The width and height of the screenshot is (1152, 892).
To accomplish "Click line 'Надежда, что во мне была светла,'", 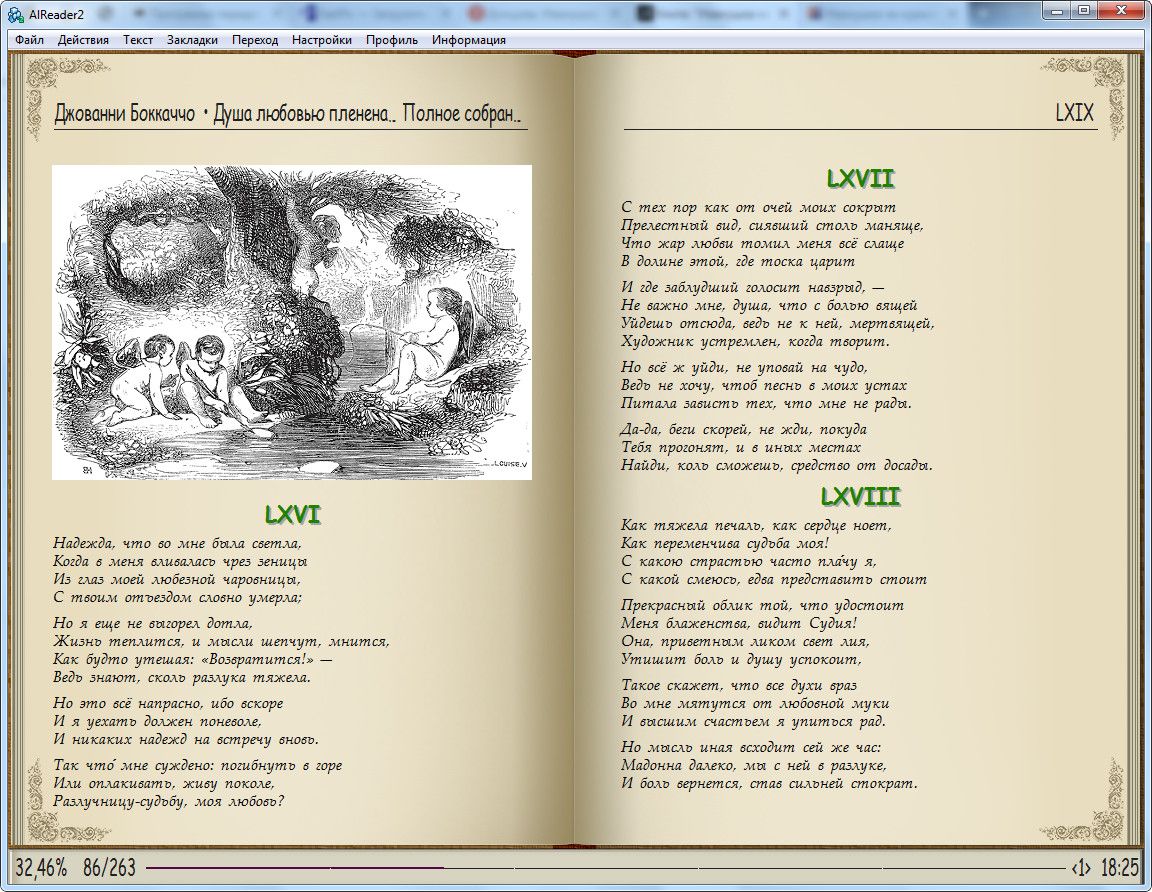I will (177, 543).
